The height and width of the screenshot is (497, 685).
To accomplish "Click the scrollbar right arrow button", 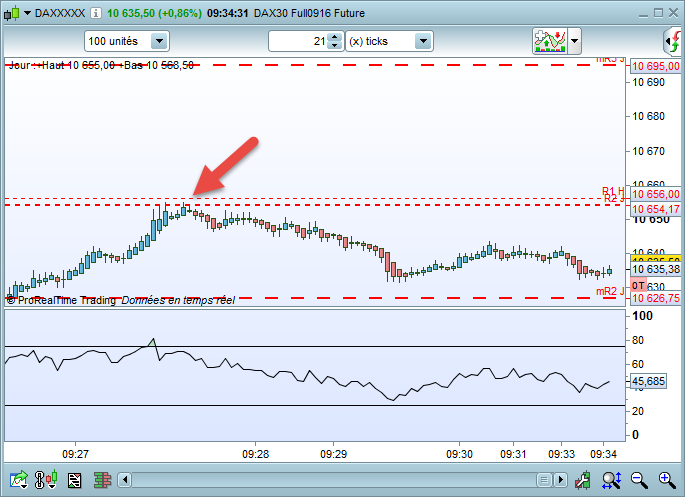I will coord(560,480).
